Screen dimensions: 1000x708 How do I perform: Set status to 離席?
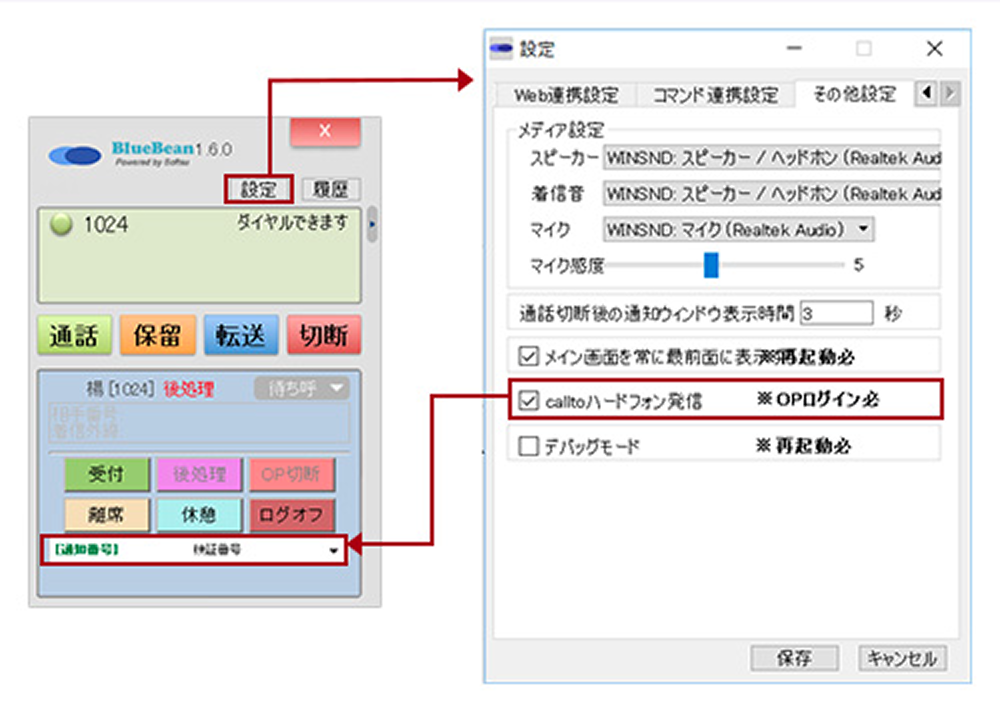[x=107, y=514]
